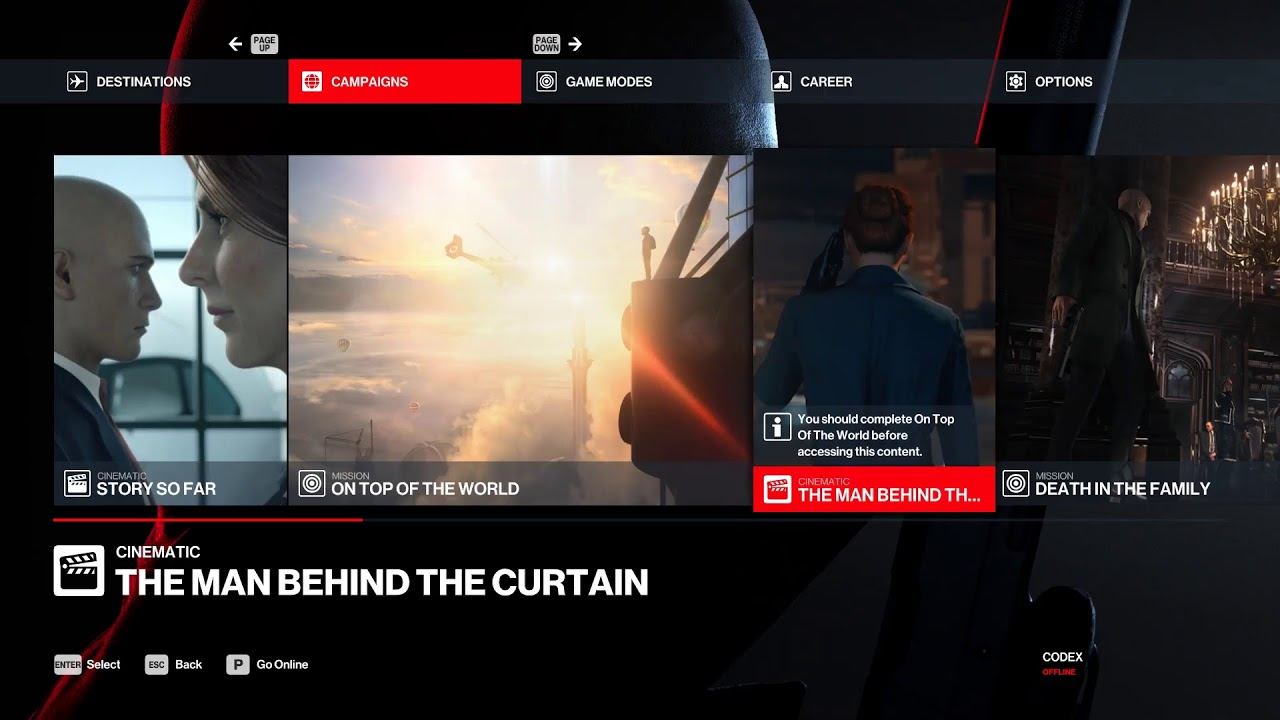Click the left arrow above the tabs
The width and height of the screenshot is (1280, 720).
pyautogui.click(x=236, y=44)
